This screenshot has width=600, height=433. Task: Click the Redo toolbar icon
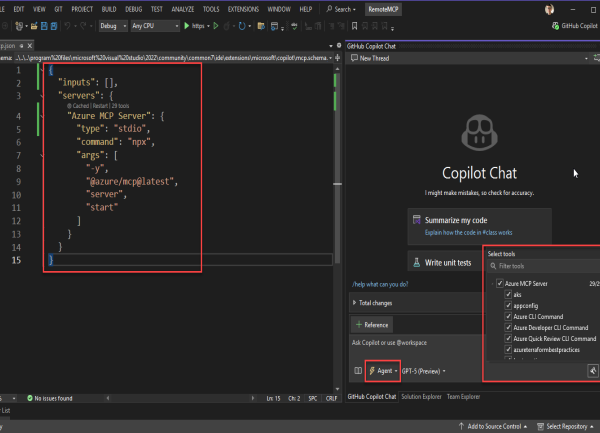[x=83, y=26]
